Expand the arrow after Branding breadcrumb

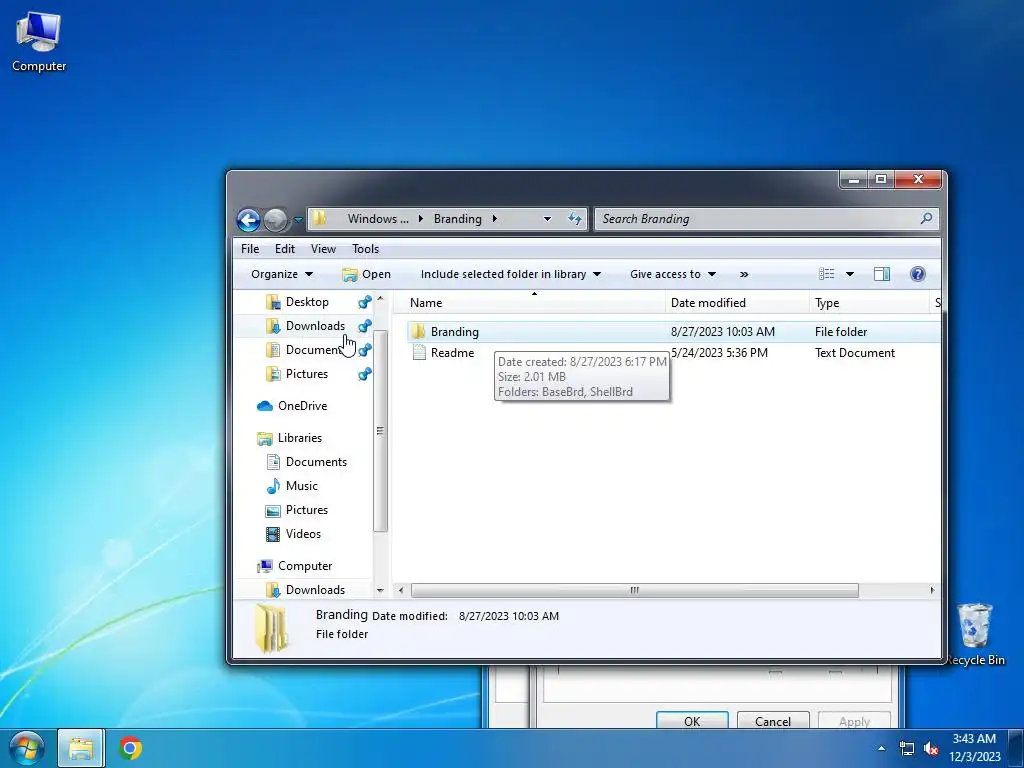tap(494, 219)
